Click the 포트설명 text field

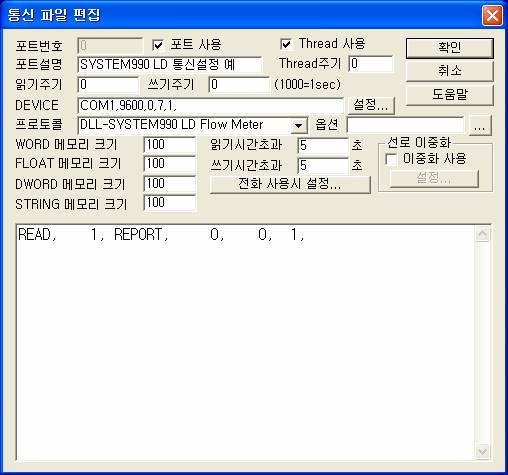[x=170, y=64]
